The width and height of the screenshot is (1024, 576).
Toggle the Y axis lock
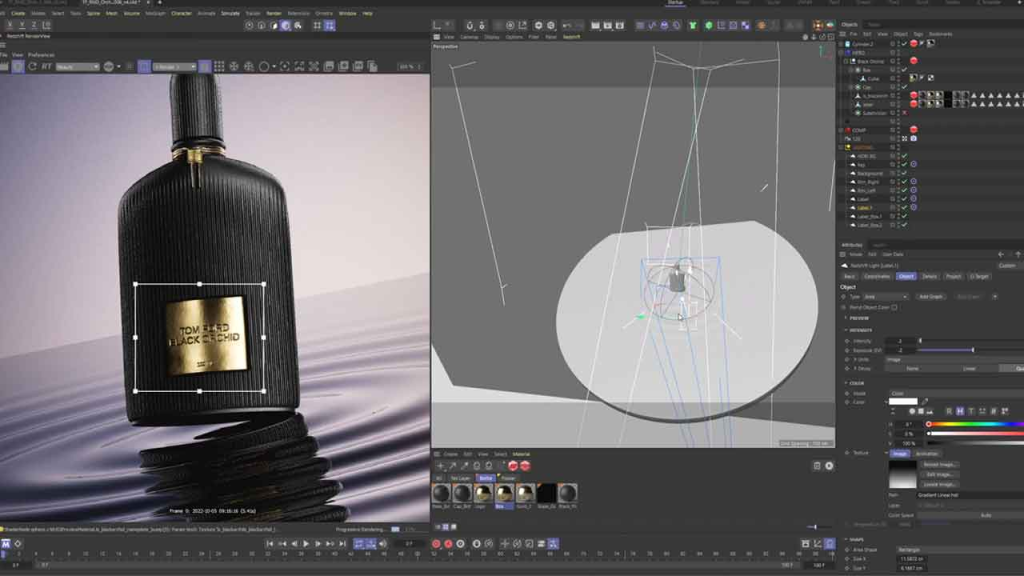[22, 25]
